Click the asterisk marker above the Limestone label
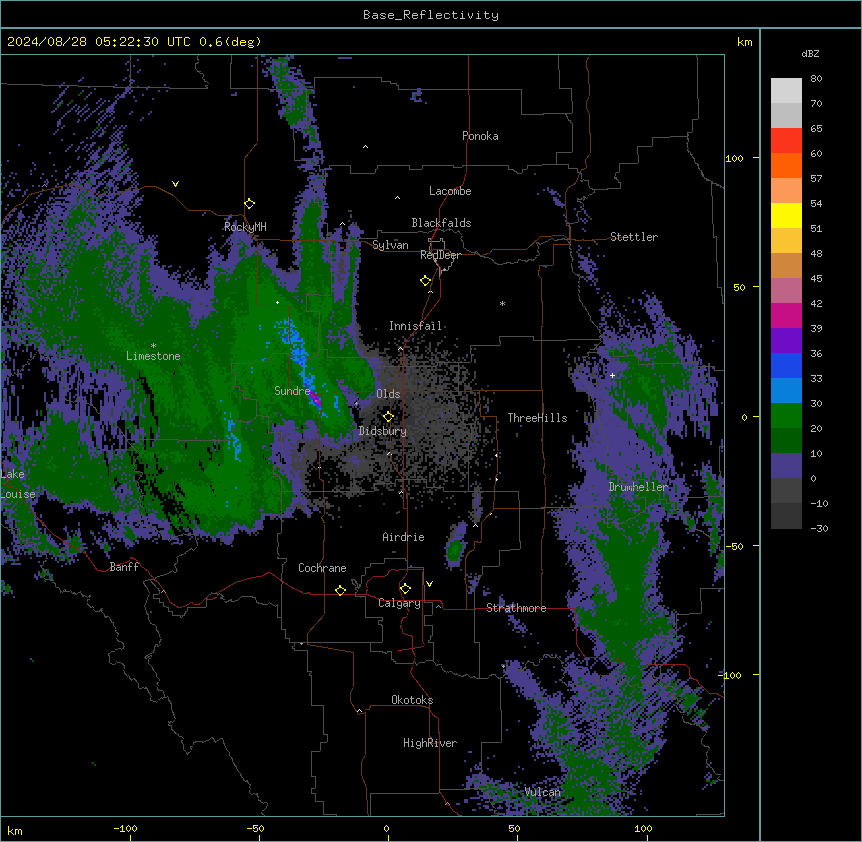This screenshot has width=862, height=842. (153, 346)
